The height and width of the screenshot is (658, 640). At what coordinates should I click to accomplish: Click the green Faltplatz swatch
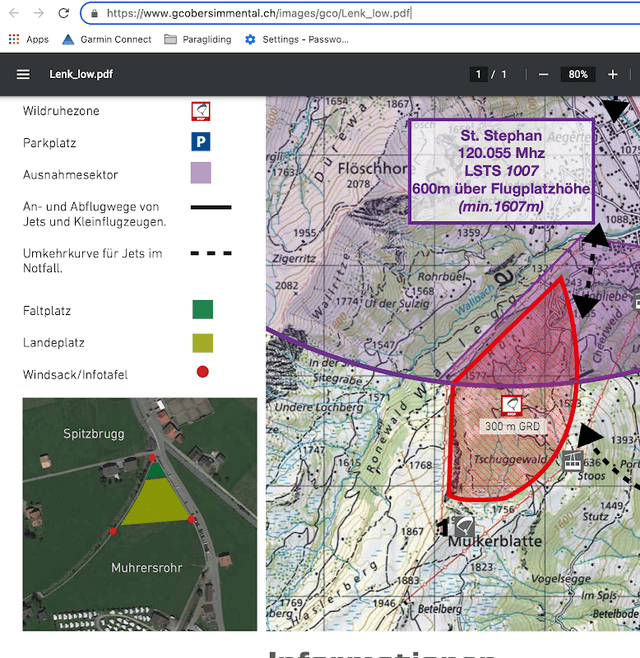[203, 310]
